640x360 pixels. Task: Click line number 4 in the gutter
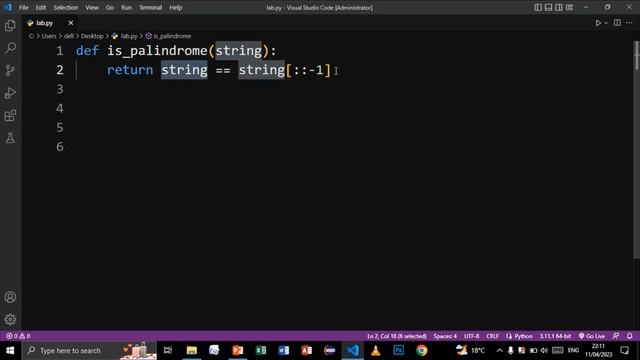60,108
